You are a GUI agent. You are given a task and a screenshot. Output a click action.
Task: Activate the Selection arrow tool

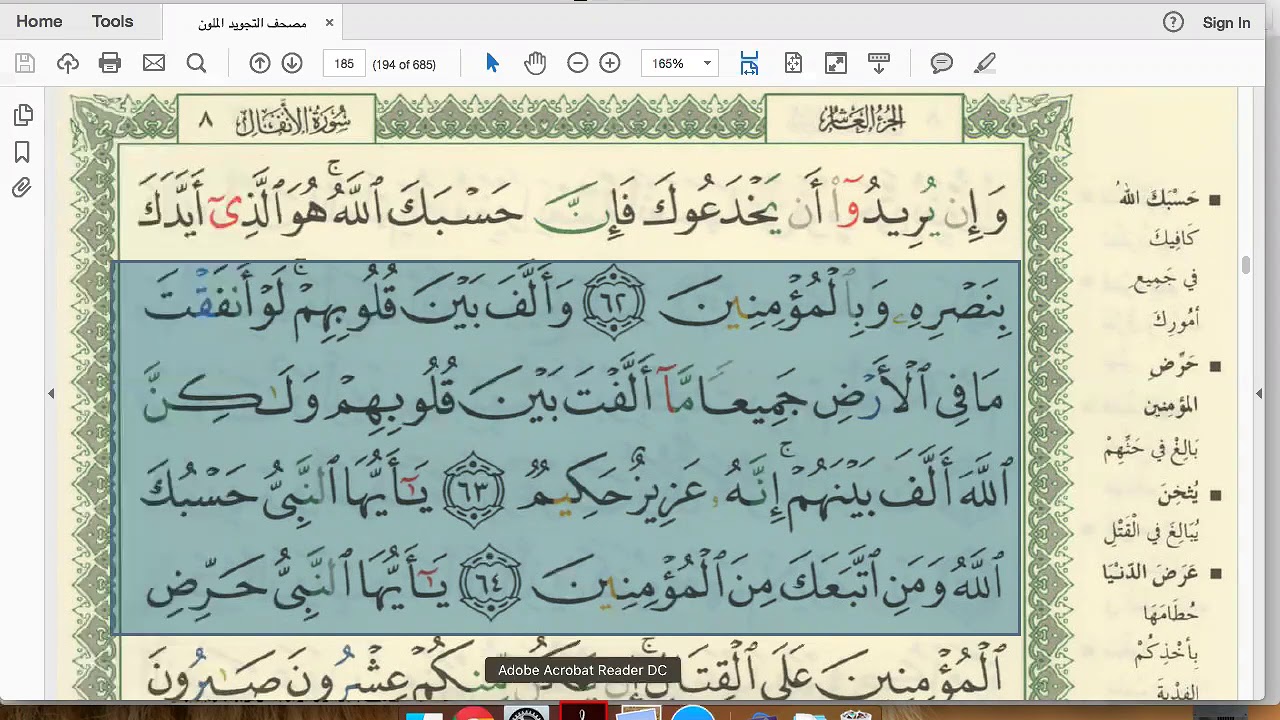(x=492, y=63)
